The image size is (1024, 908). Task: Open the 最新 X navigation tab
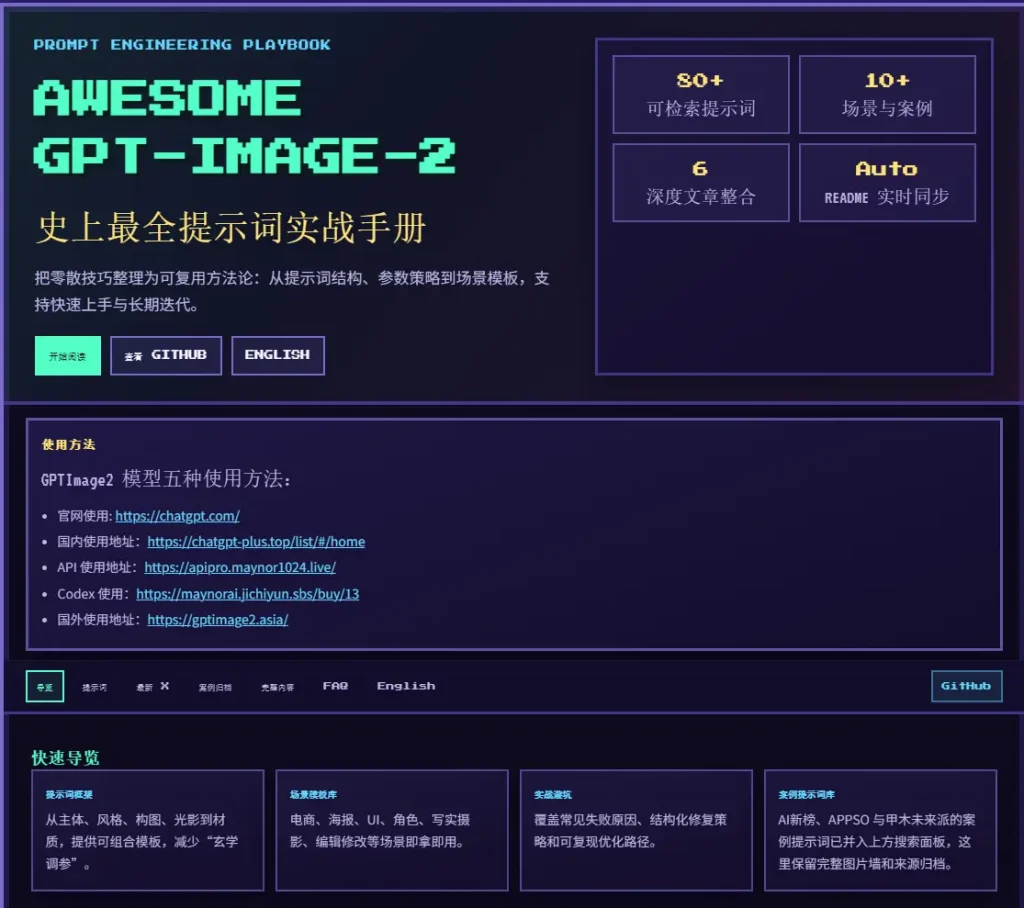click(x=152, y=687)
